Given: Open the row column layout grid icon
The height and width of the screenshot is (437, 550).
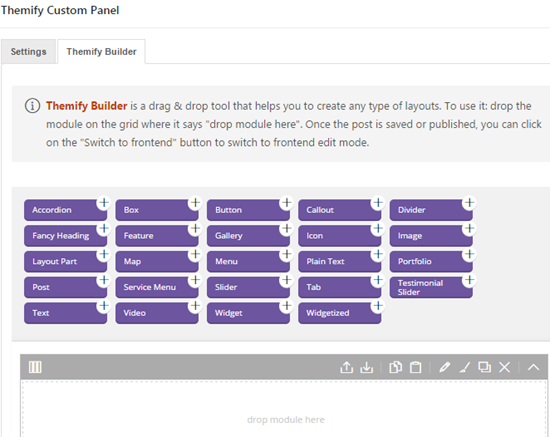Looking at the screenshot, I should pyautogui.click(x=35, y=367).
